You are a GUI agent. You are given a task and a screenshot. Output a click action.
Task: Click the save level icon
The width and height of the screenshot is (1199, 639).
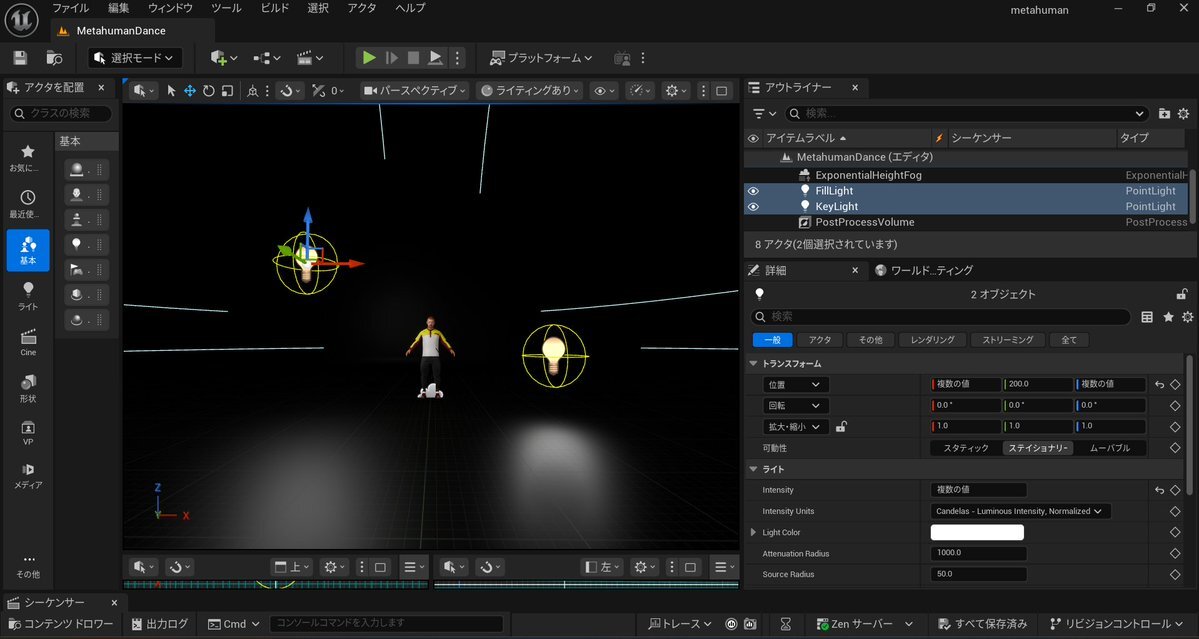click(20, 58)
